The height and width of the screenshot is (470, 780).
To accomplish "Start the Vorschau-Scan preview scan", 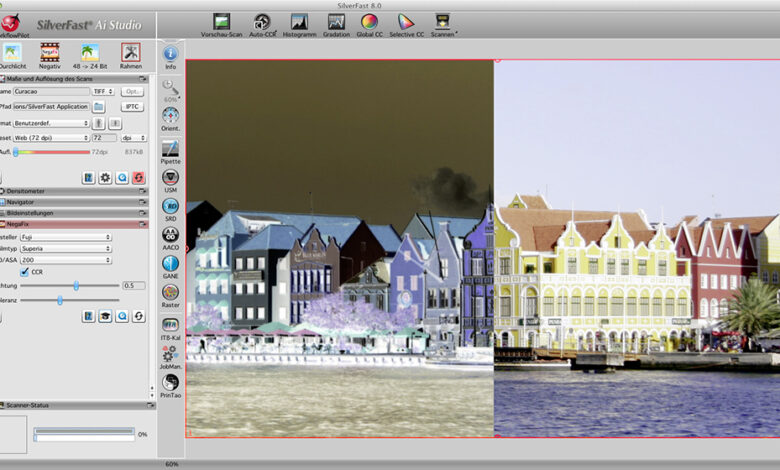I will 221,21.
